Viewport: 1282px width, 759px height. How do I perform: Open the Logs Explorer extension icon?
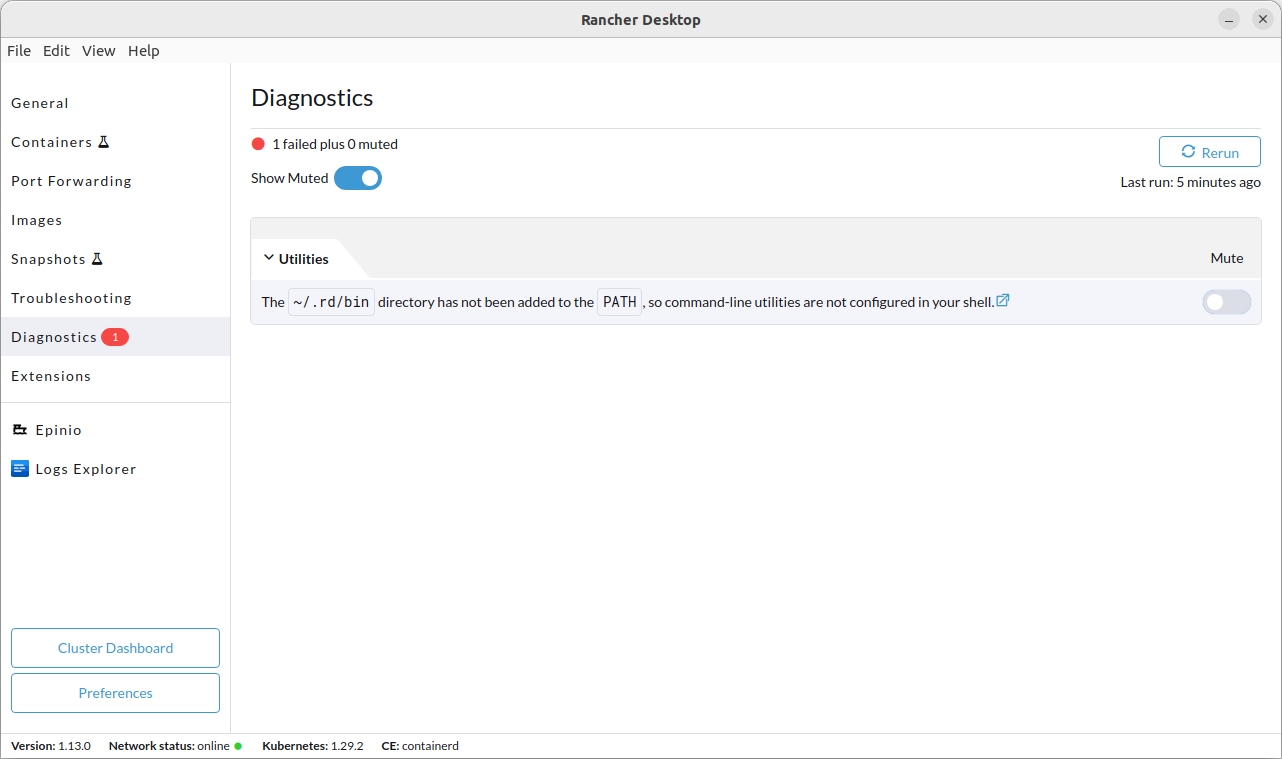(x=20, y=469)
